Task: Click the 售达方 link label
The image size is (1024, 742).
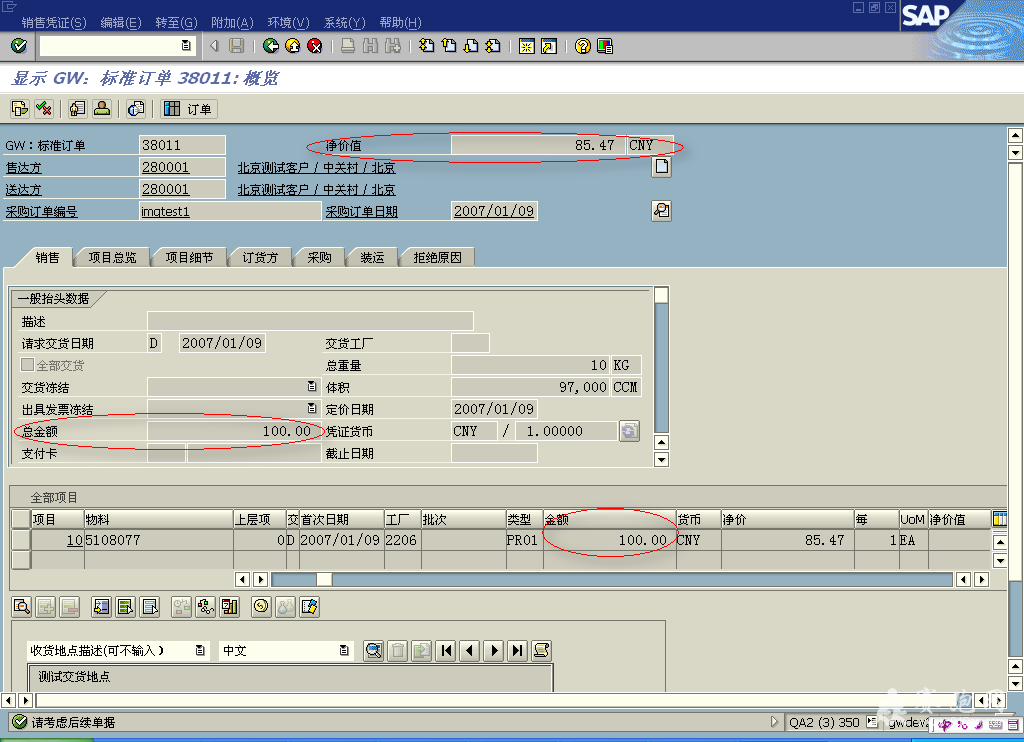Action: (24, 168)
